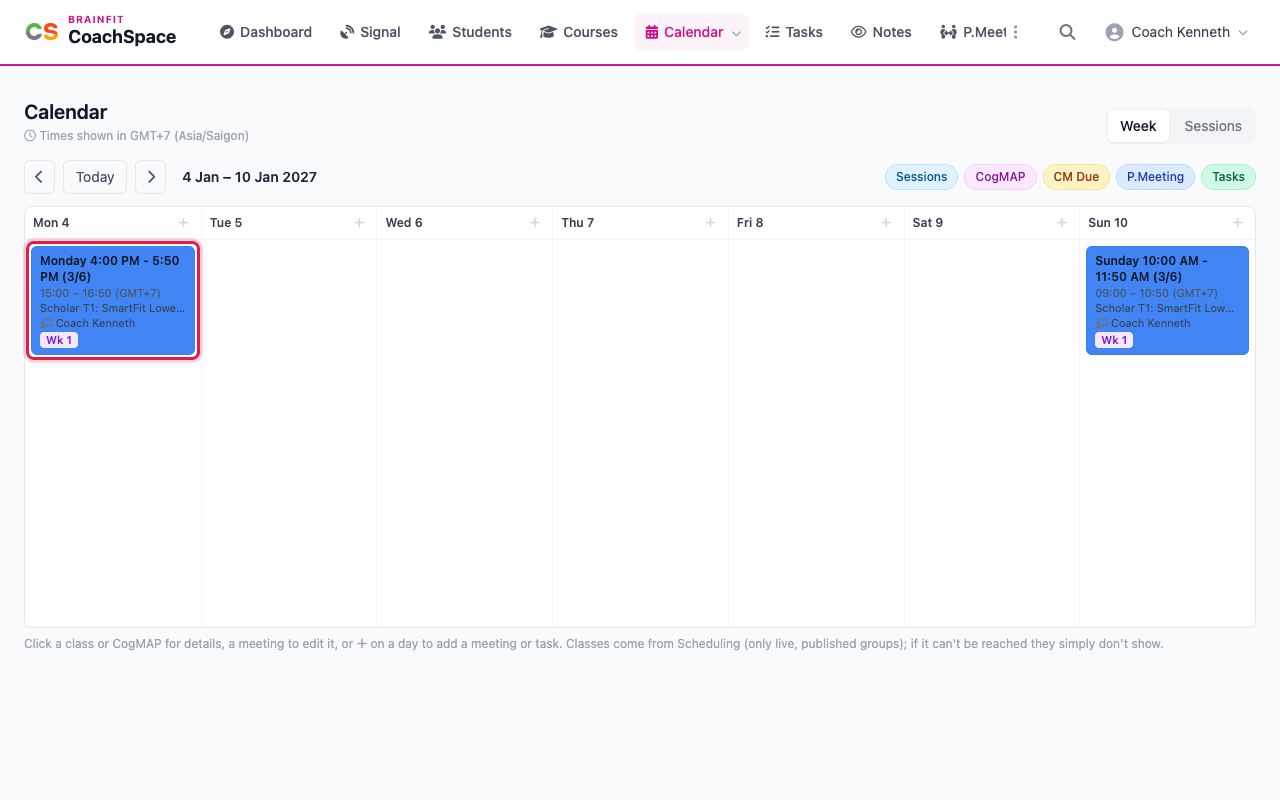
Task: Advance to next week arrow
Action: [x=151, y=177]
